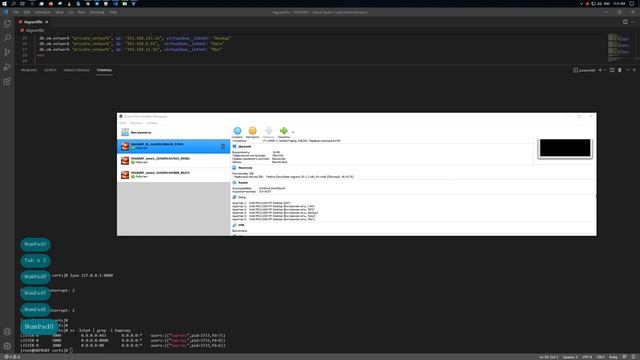Open the notification center icon in system tray
Viewport: 640px width, 360px height.
point(632,3)
